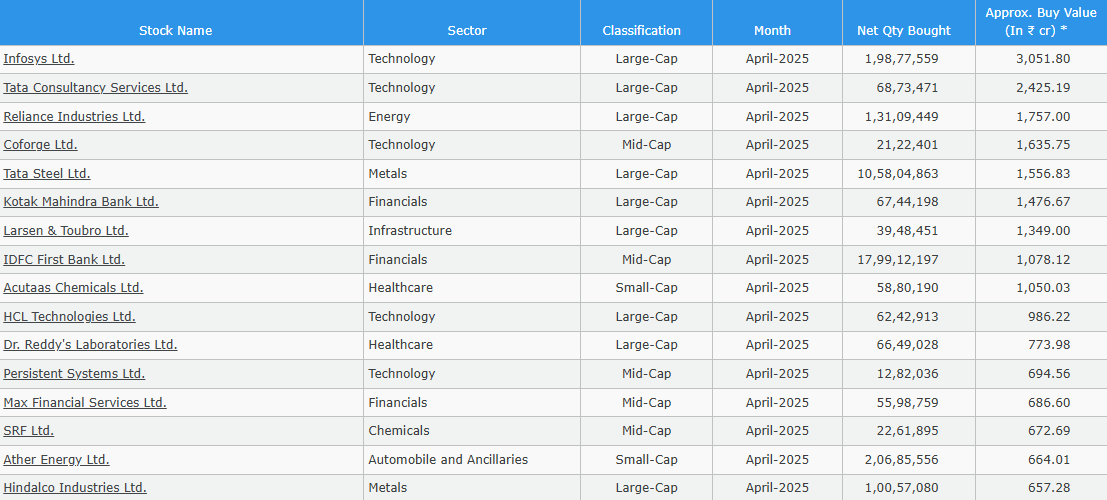Click the SRF Ltd. link
Screen dimensions: 1107x500
(x=29, y=431)
